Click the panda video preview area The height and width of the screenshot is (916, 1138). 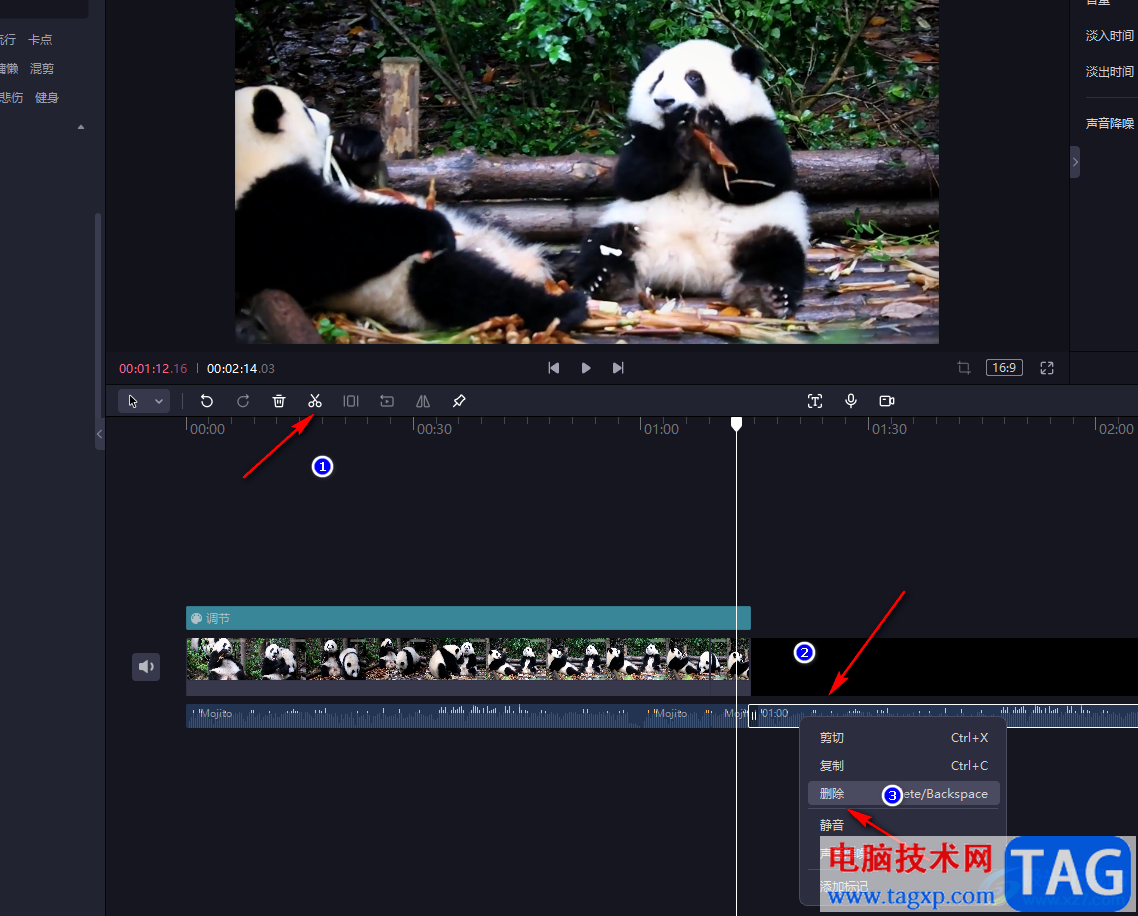(586, 172)
